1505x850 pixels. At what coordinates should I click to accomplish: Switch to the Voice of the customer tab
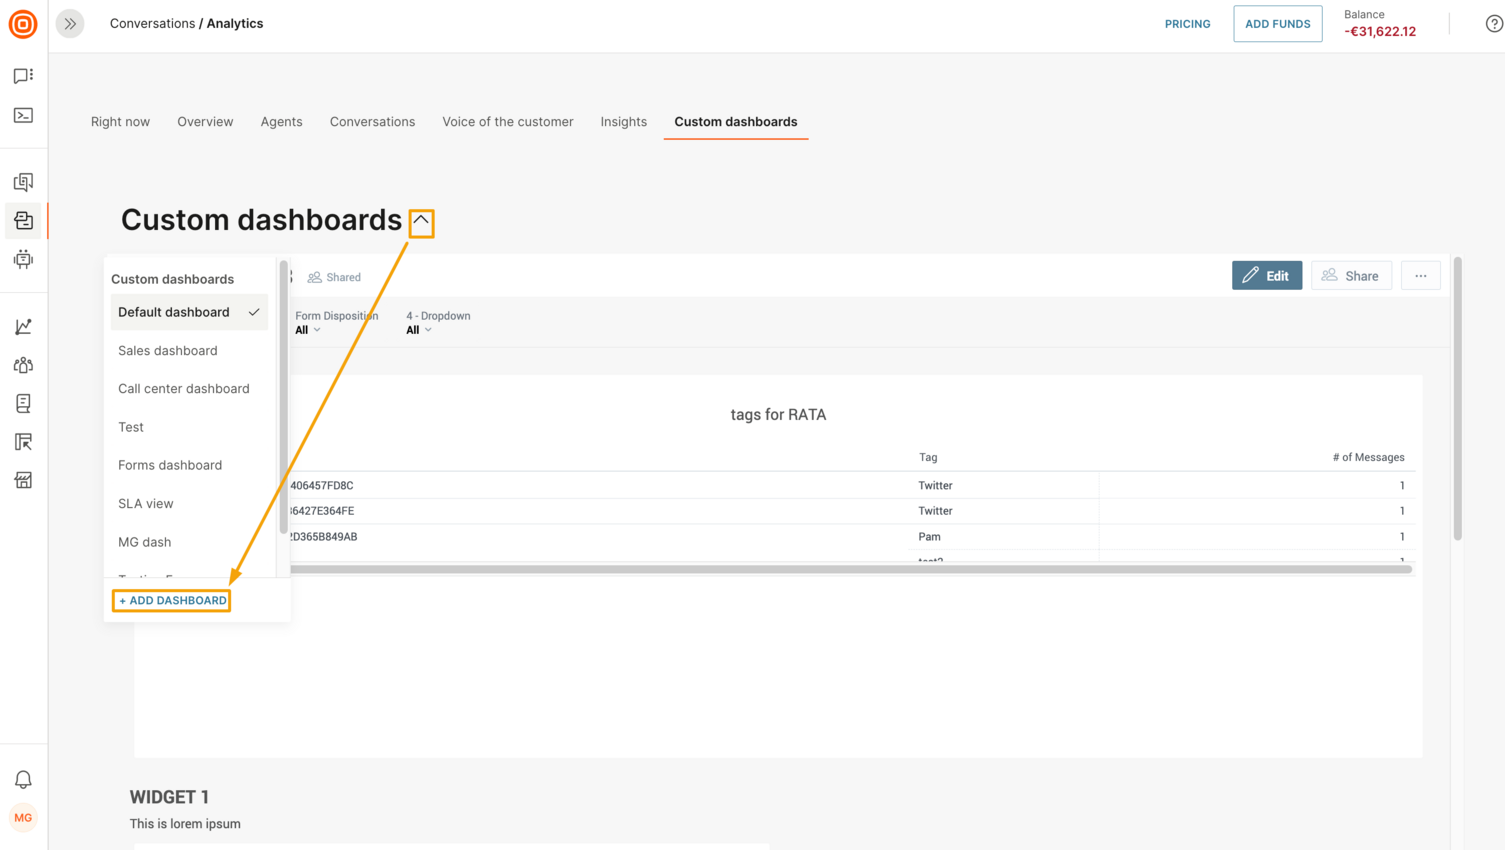[508, 122]
